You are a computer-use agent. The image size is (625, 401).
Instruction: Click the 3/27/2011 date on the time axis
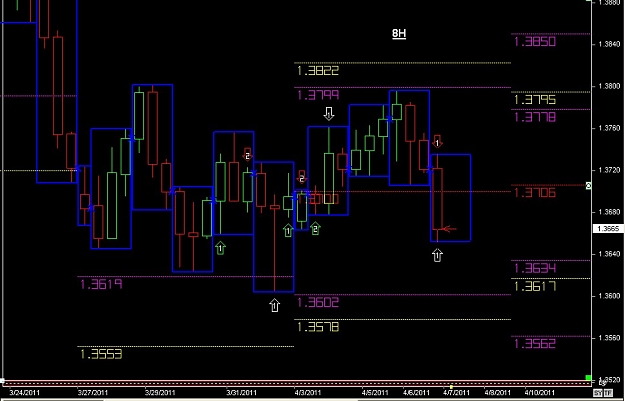click(93, 393)
